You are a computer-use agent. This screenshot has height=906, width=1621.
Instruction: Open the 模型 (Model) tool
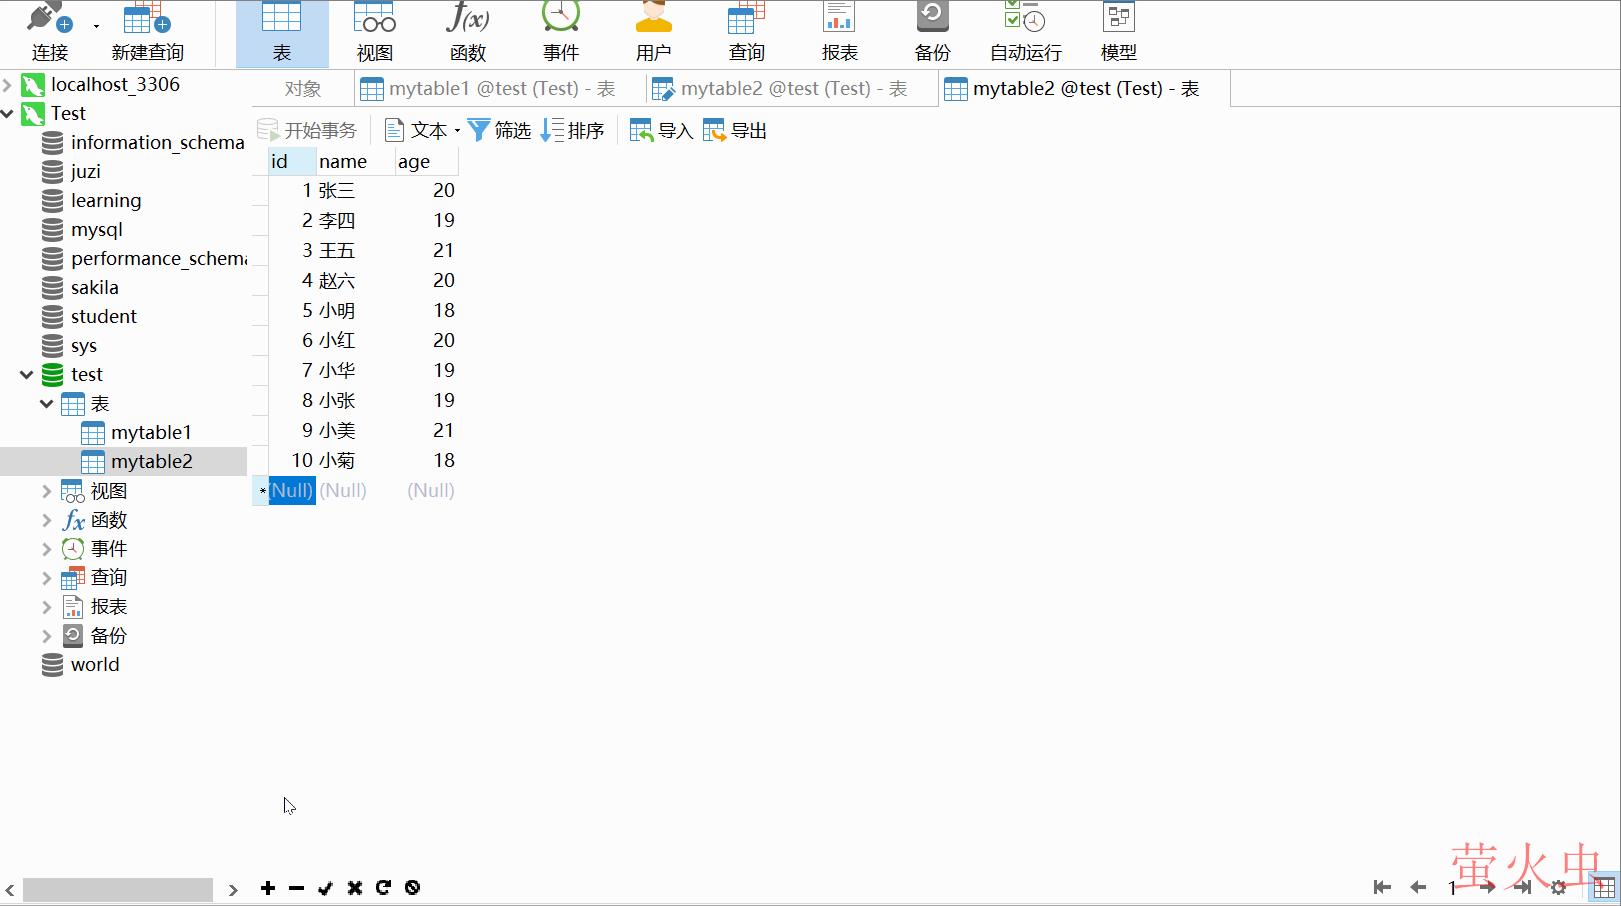click(x=1117, y=30)
